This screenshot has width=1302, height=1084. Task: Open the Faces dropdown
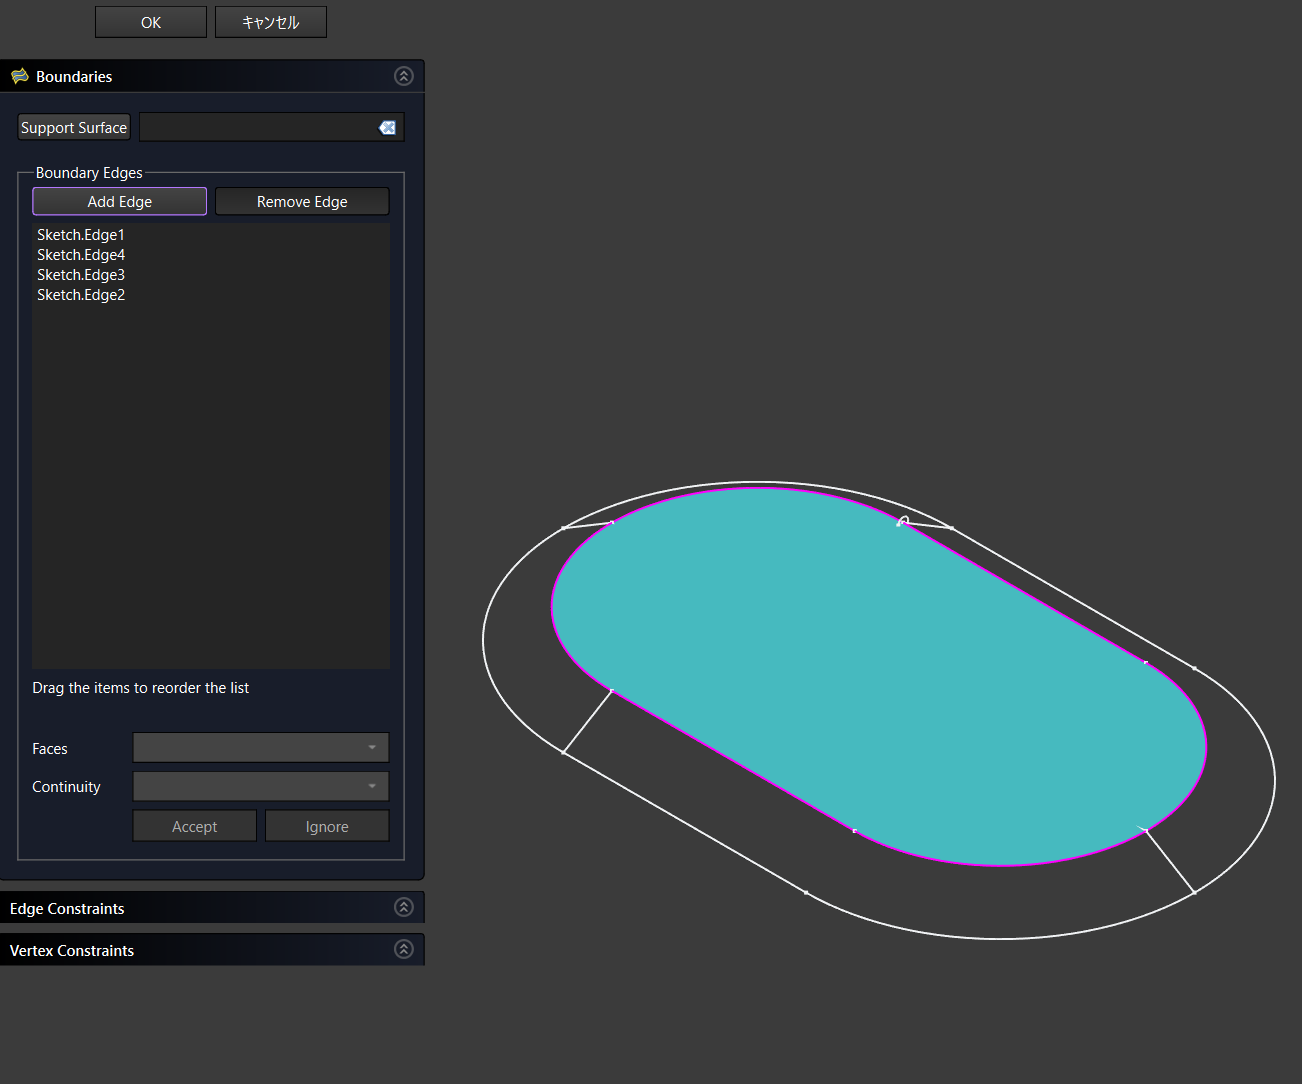point(260,747)
